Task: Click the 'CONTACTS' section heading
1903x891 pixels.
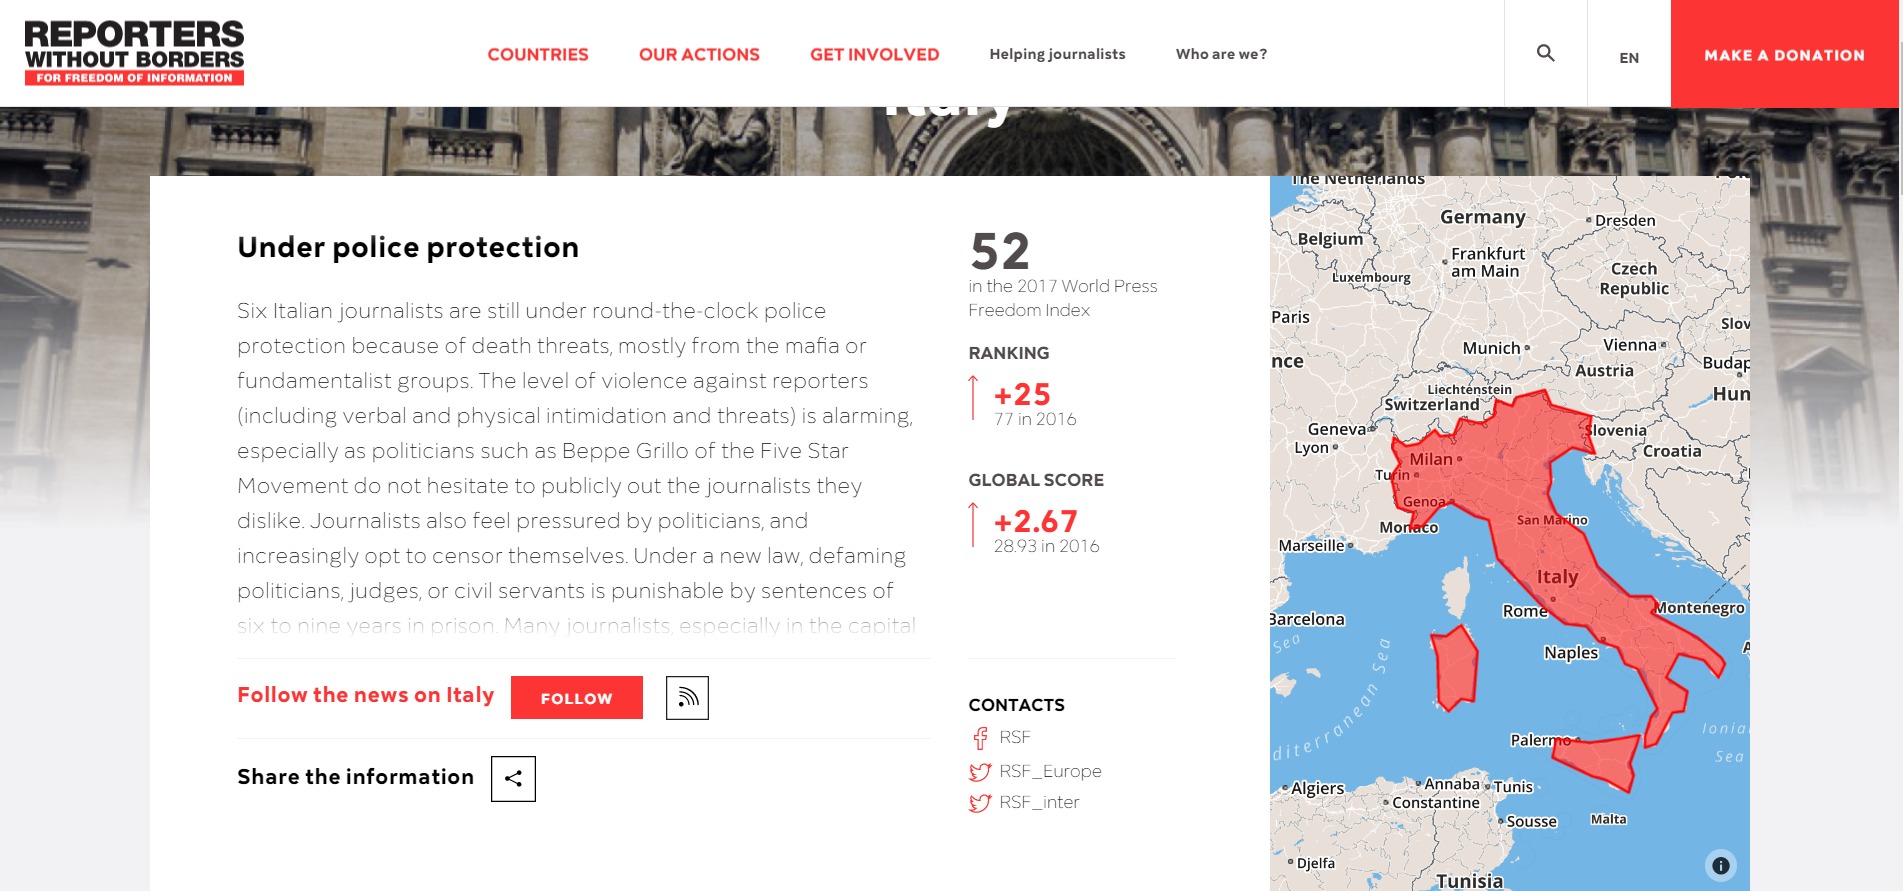Action: click(1016, 705)
